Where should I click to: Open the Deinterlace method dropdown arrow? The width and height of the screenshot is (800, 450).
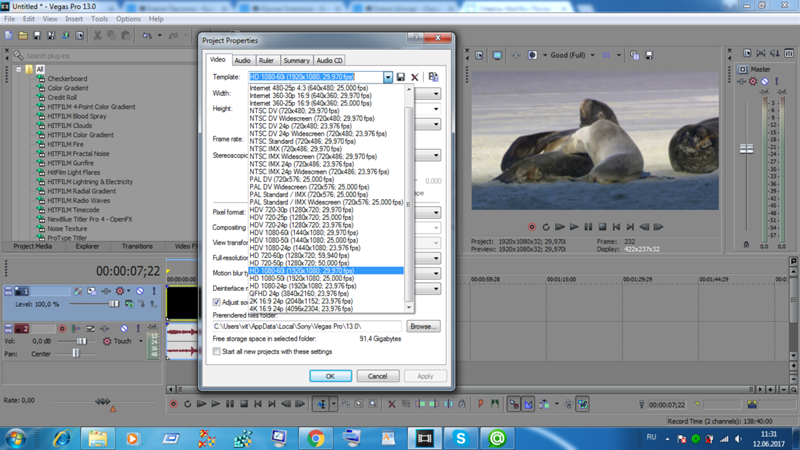point(436,289)
